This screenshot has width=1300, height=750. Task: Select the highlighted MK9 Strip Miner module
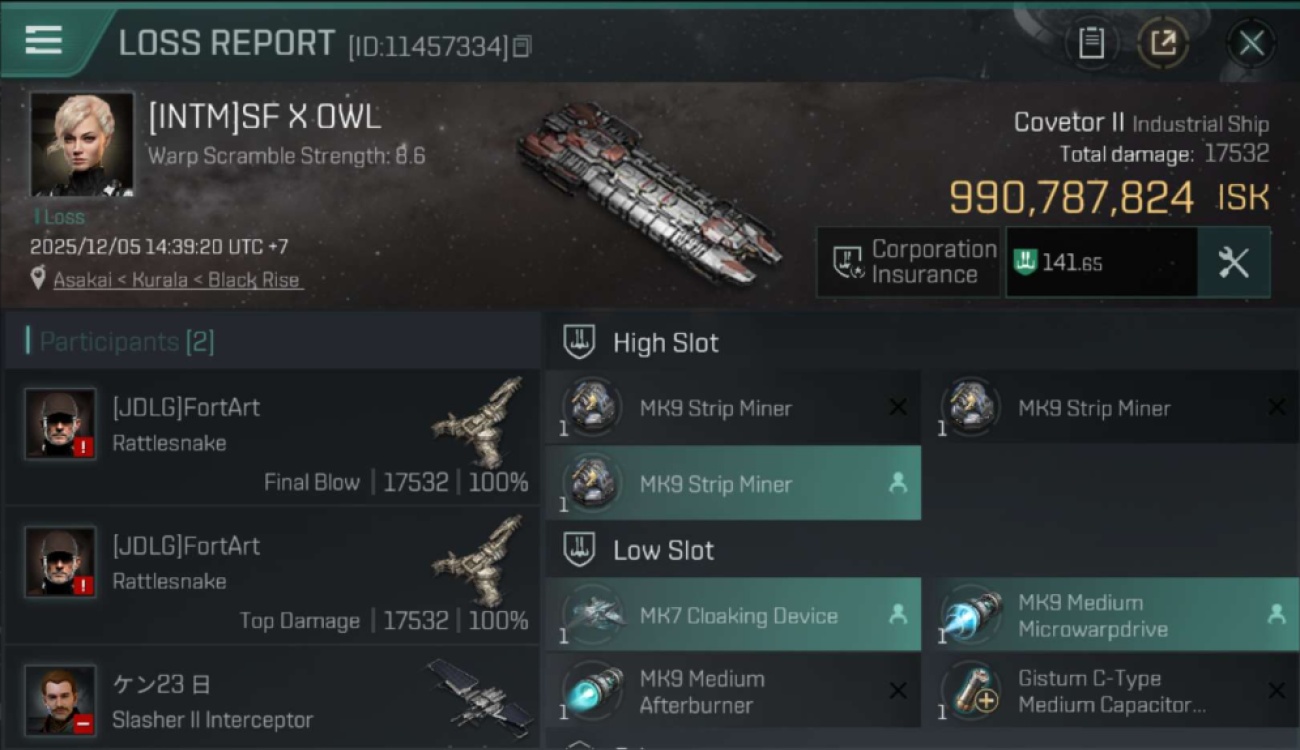734,484
